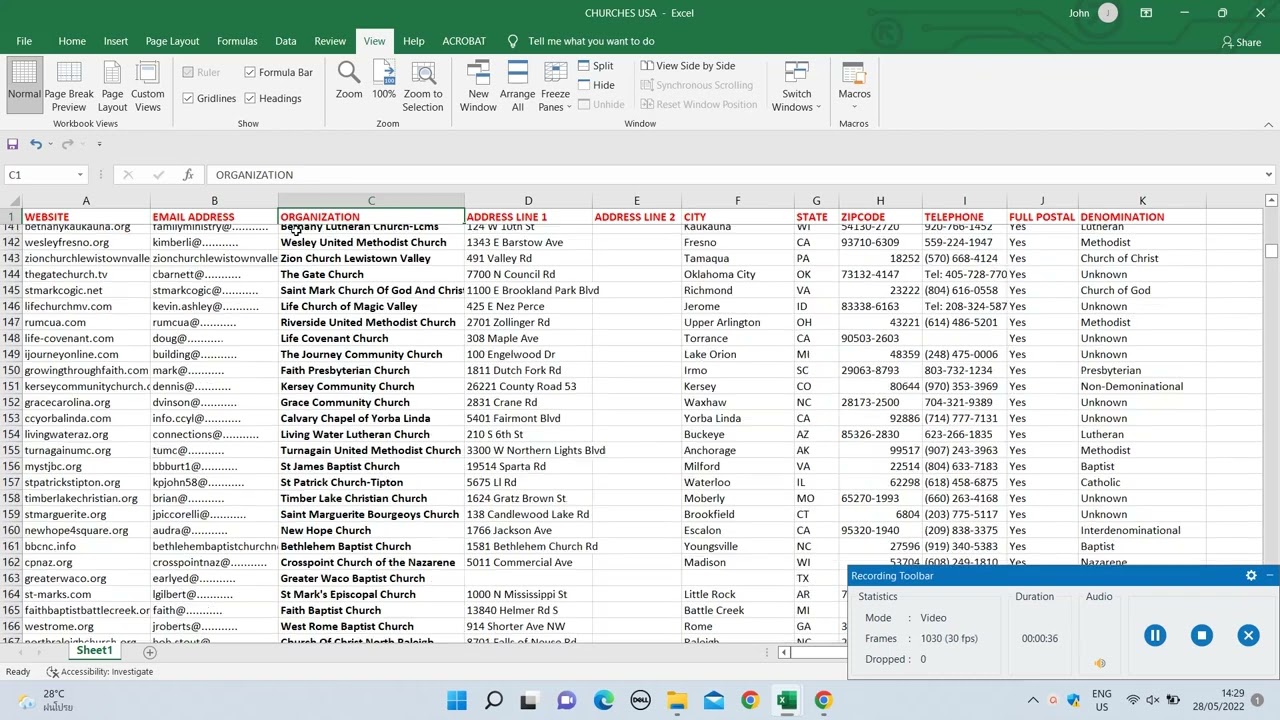This screenshot has width=1280, height=720.
Task: Show hidden system tray icons
Action: [x=1033, y=700]
